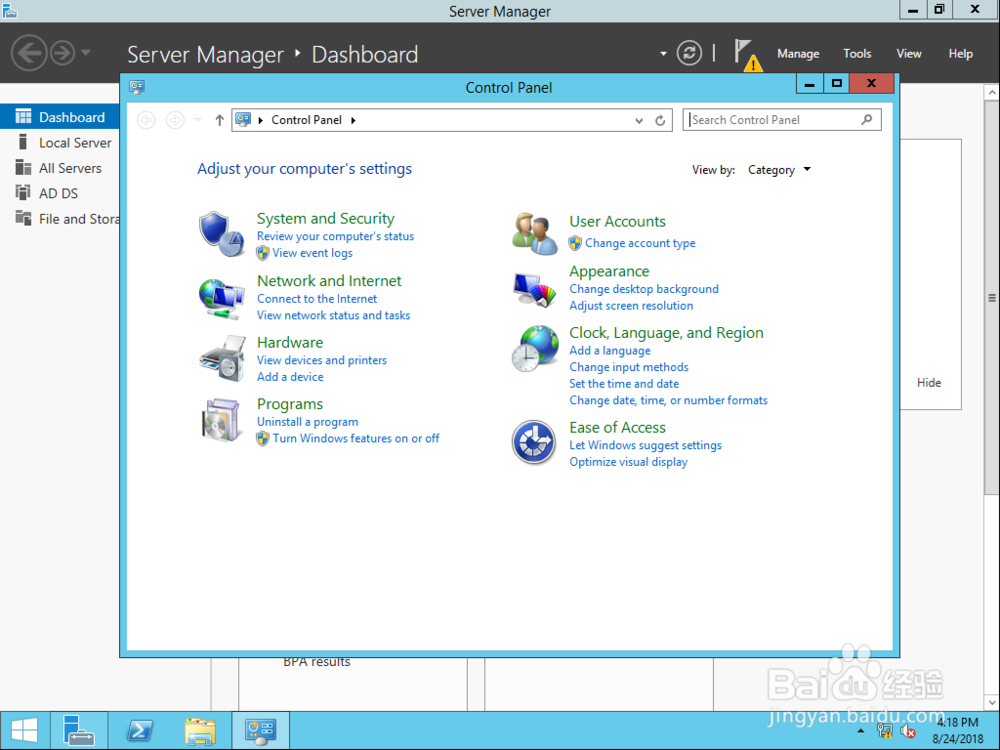Click the muted volume tray icon
The height and width of the screenshot is (750, 1000).
(908, 731)
